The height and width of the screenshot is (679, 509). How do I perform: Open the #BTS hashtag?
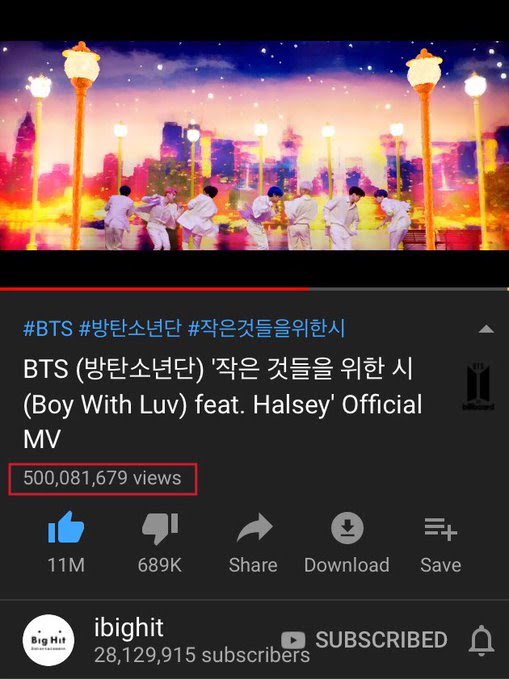click(48, 328)
